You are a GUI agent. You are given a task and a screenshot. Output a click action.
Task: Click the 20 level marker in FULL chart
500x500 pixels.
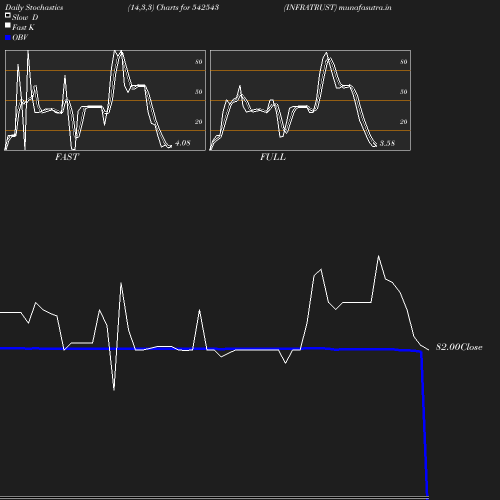point(404,122)
